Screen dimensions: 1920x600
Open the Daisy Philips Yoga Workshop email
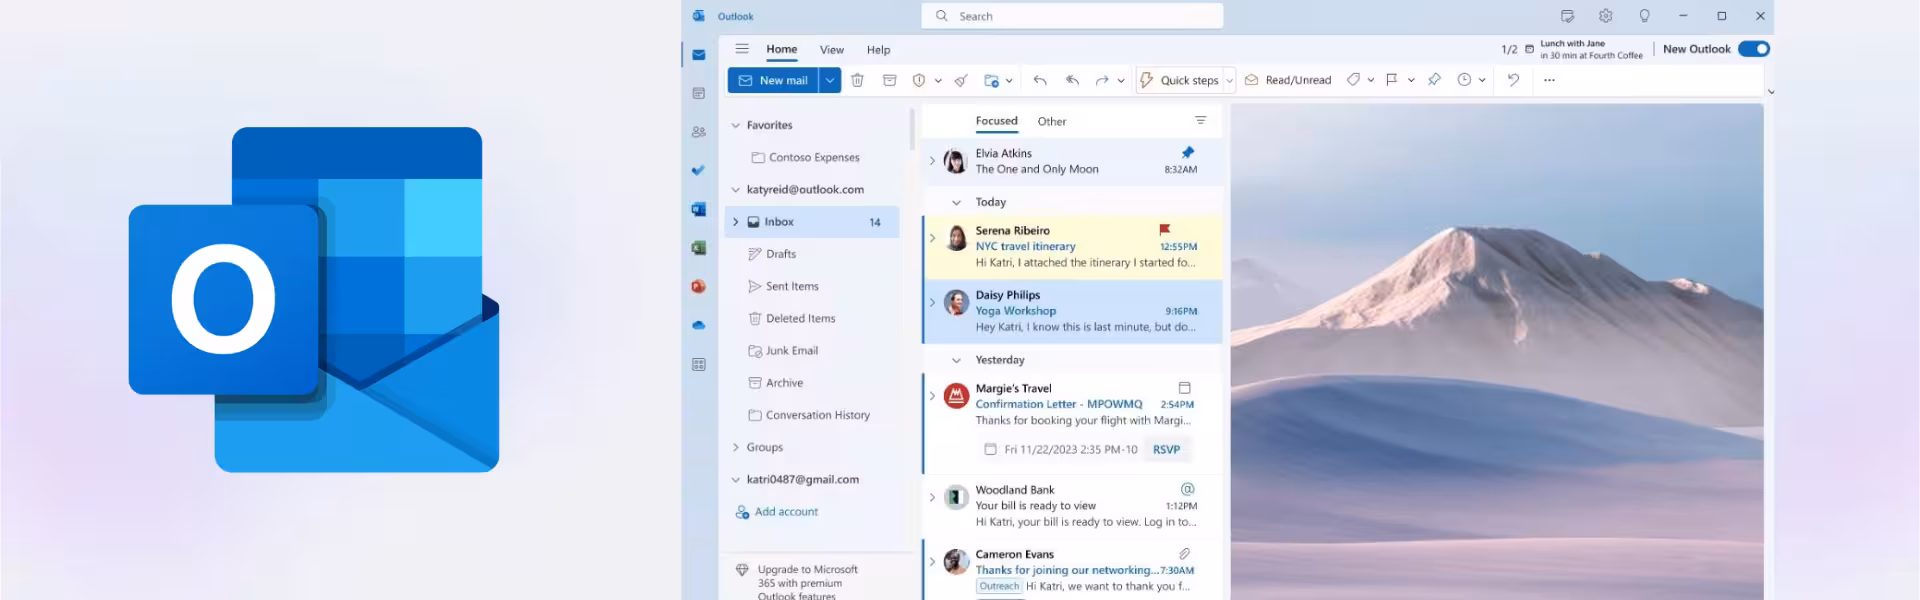pyautogui.click(x=1073, y=311)
